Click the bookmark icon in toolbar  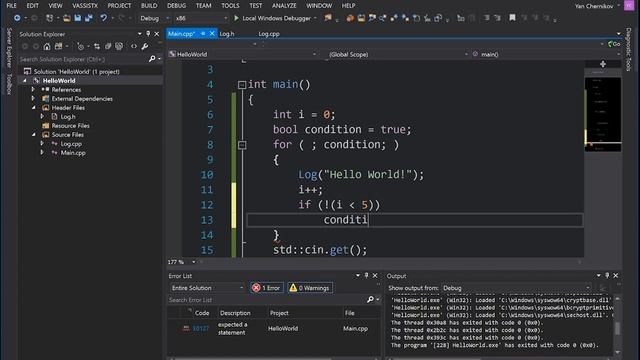click(x=512, y=18)
